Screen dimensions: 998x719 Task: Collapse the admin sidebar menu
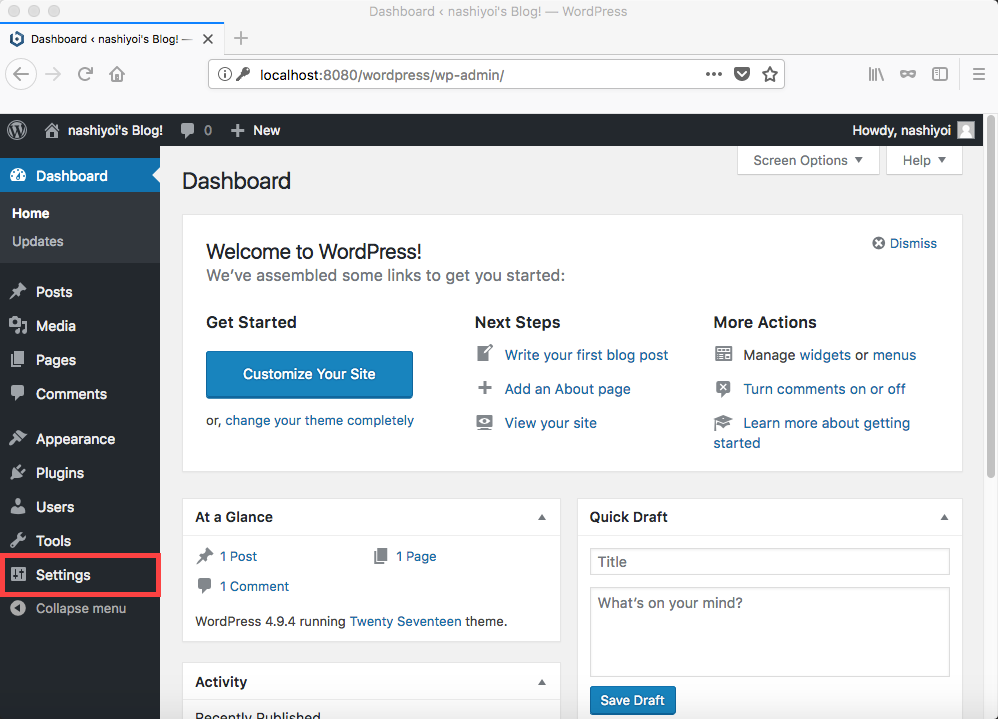coord(80,608)
